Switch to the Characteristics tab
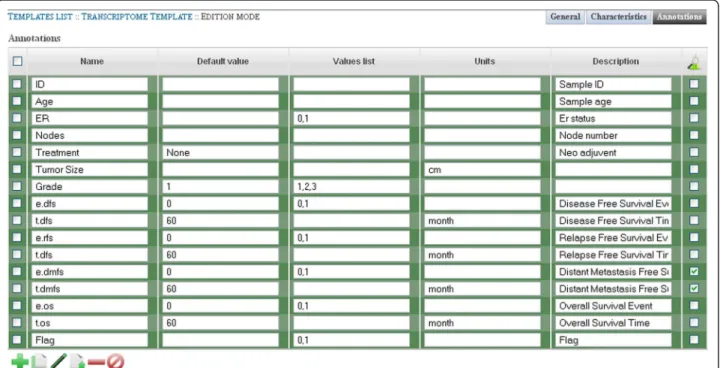 tap(619, 17)
